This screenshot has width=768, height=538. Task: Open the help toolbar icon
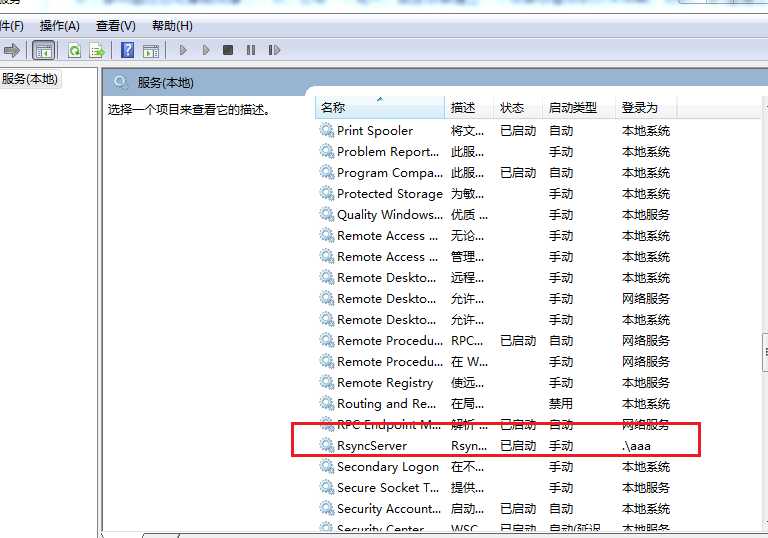pyautogui.click(x=127, y=50)
